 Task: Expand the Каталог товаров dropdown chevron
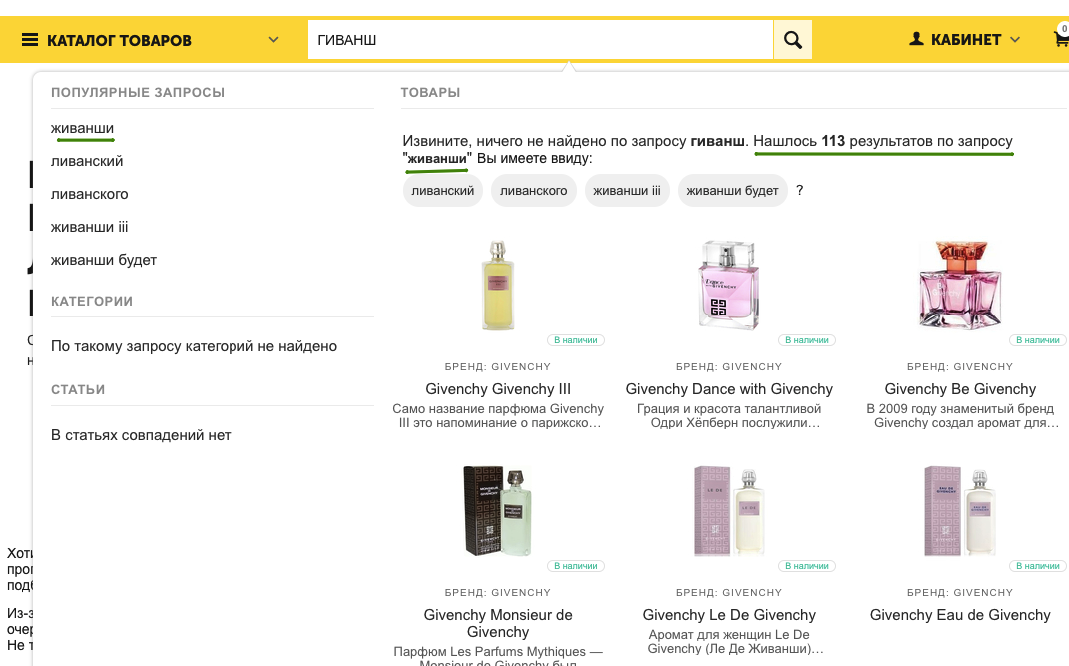(x=273, y=40)
